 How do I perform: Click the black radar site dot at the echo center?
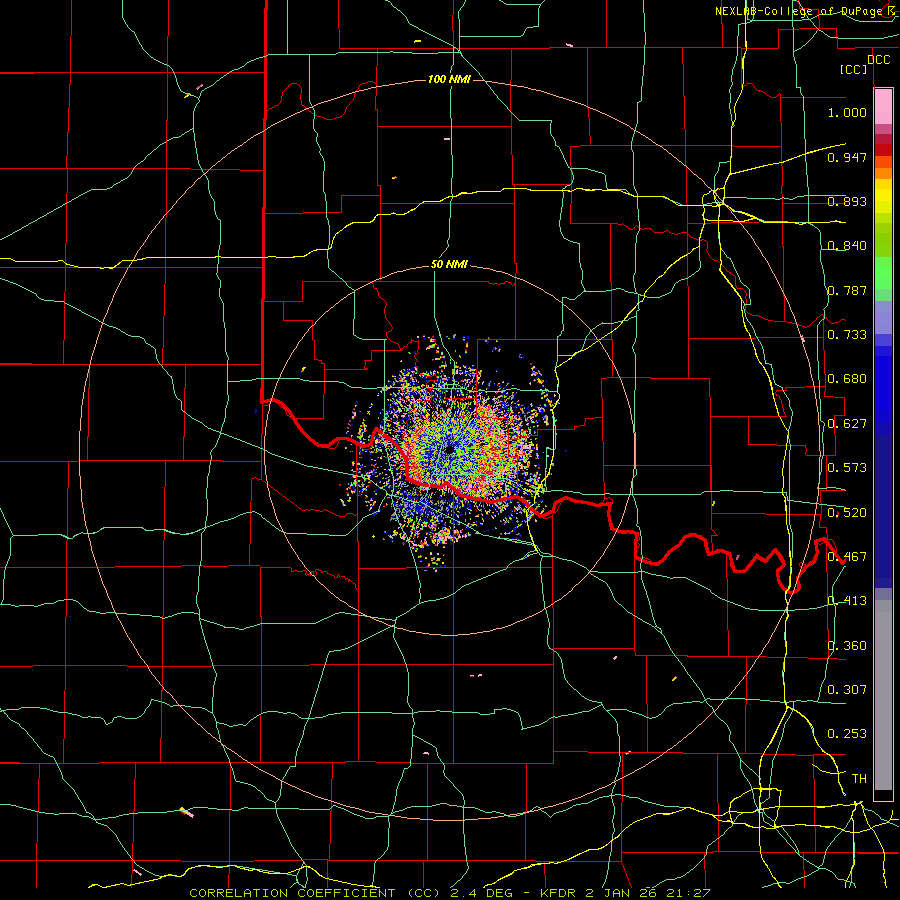(x=449, y=450)
